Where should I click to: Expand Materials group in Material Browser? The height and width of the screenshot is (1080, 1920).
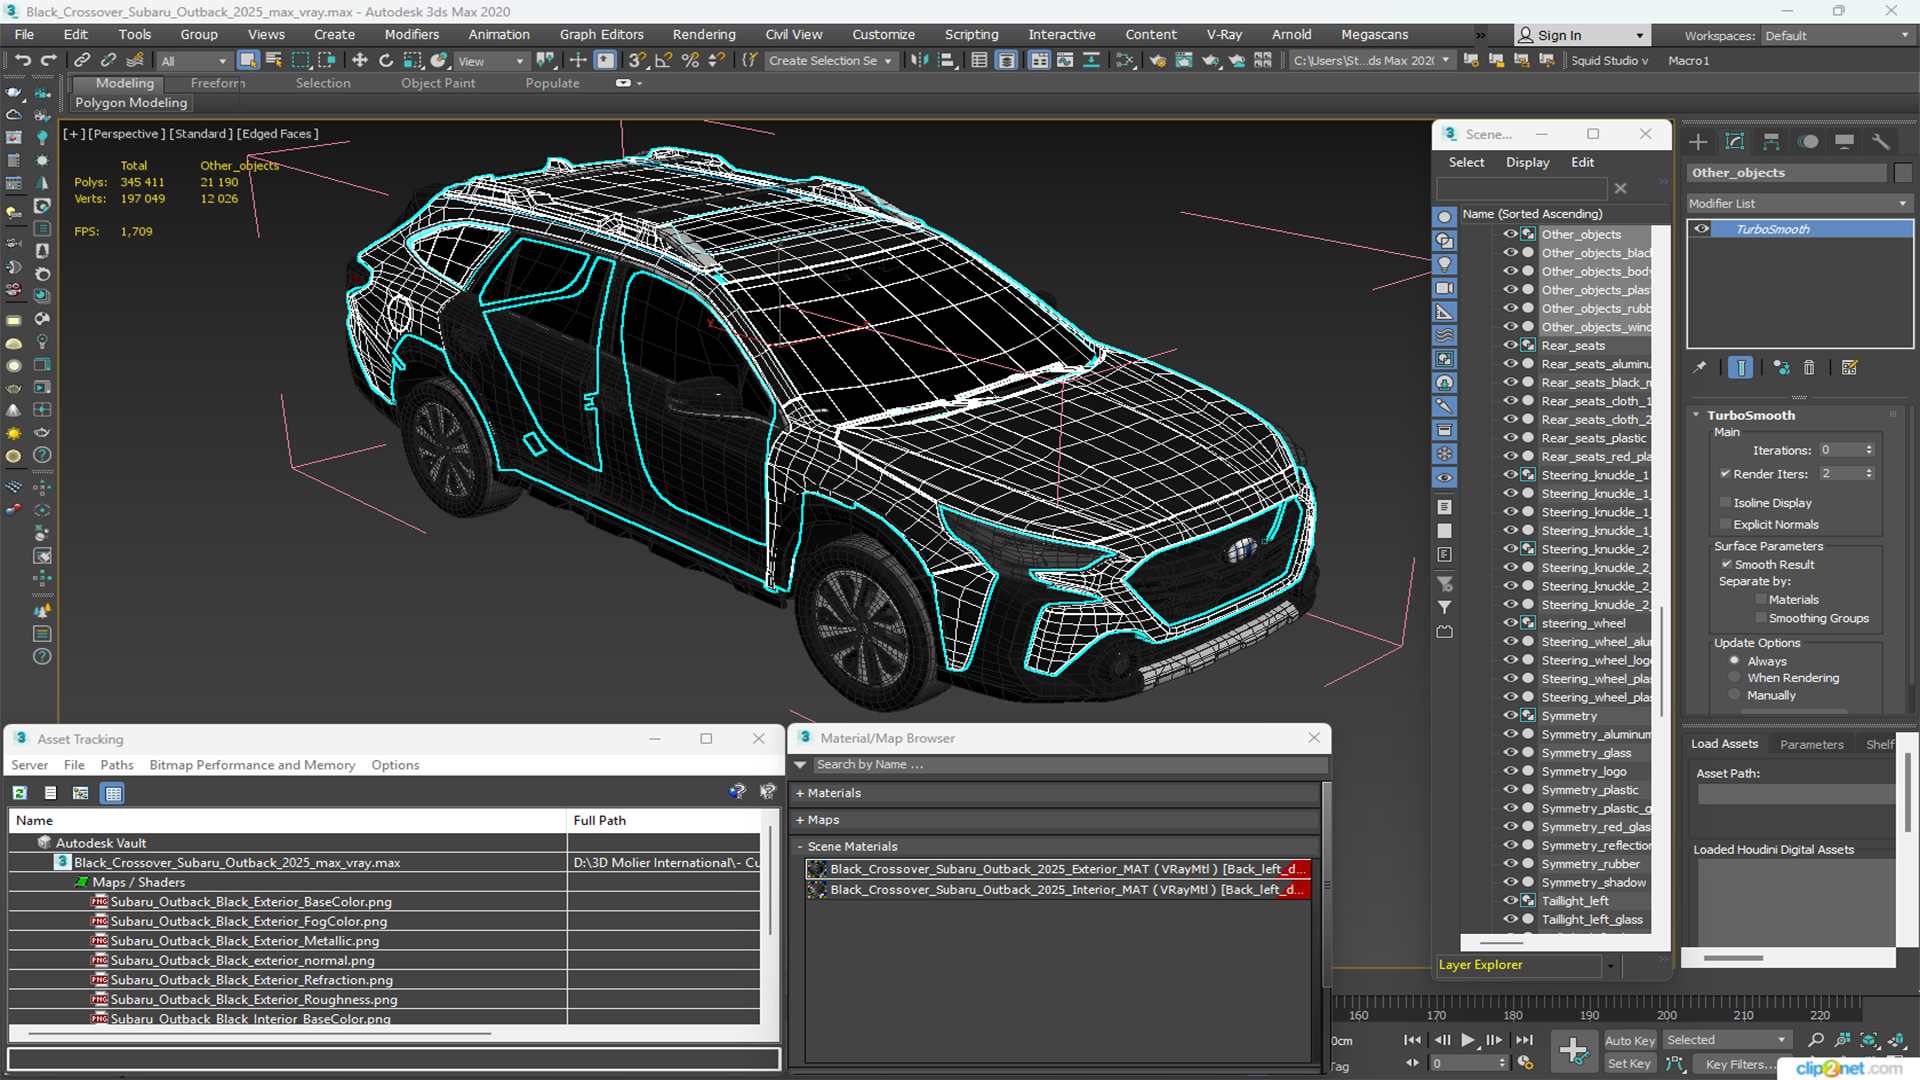(x=800, y=793)
